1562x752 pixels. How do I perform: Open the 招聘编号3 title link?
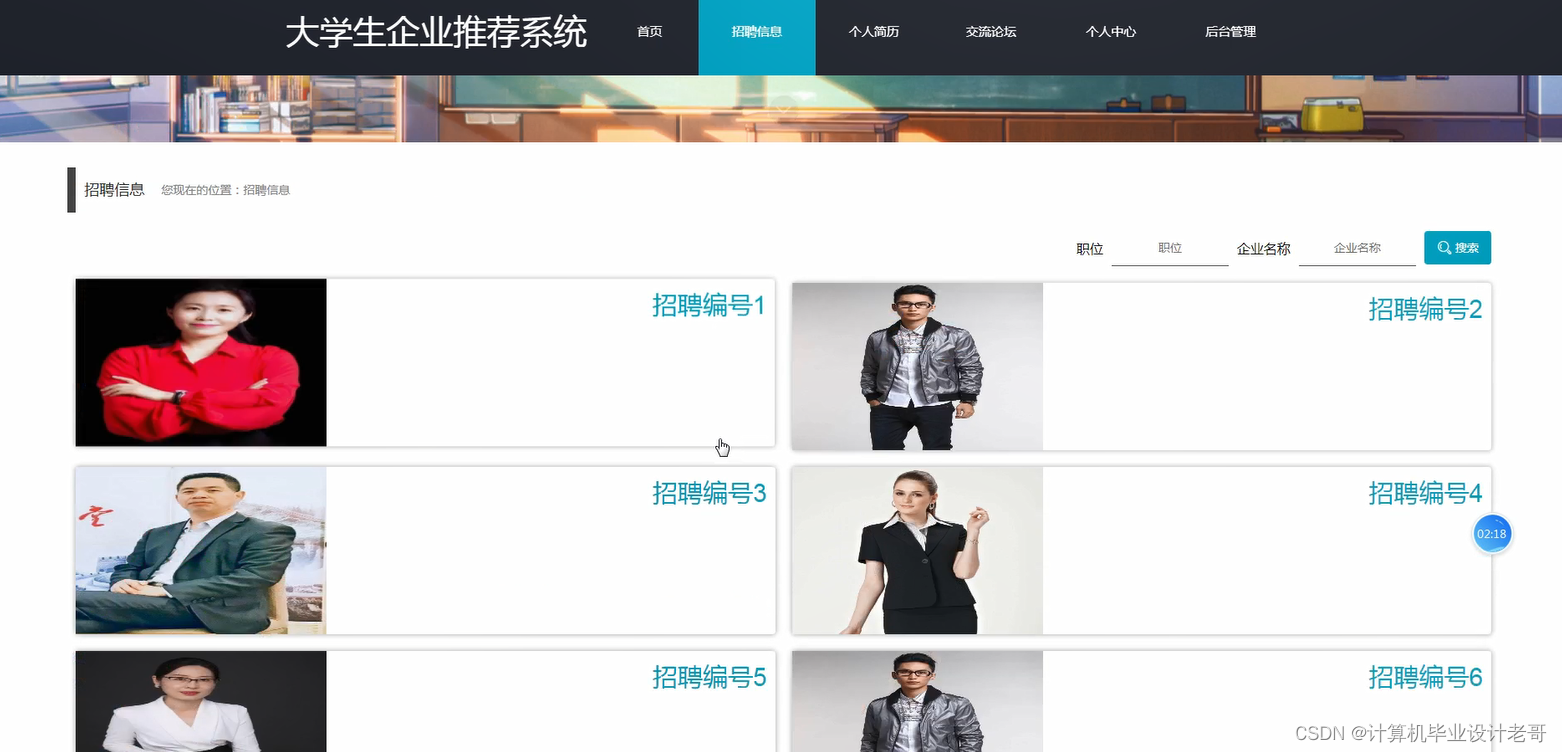[709, 493]
